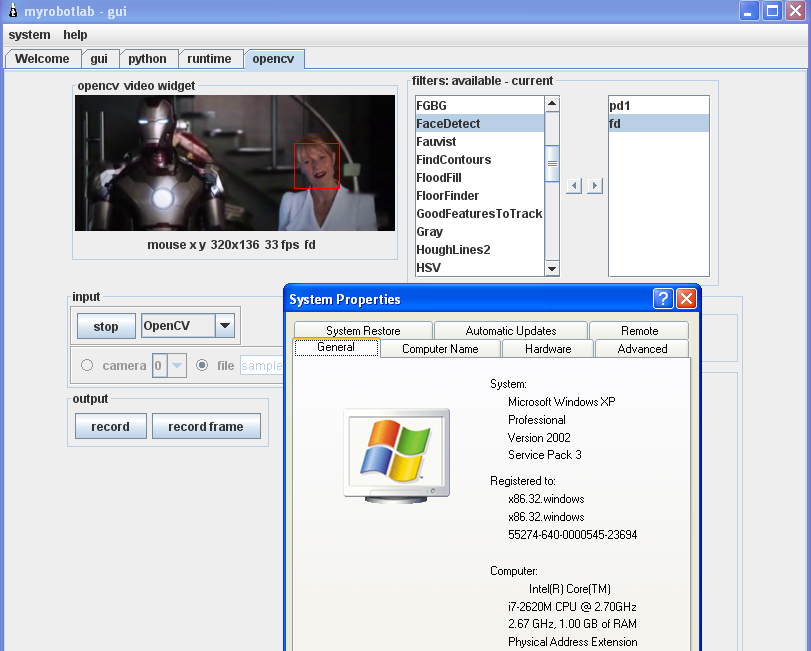
Task: Add filter using right arrow button
Action: click(595, 186)
